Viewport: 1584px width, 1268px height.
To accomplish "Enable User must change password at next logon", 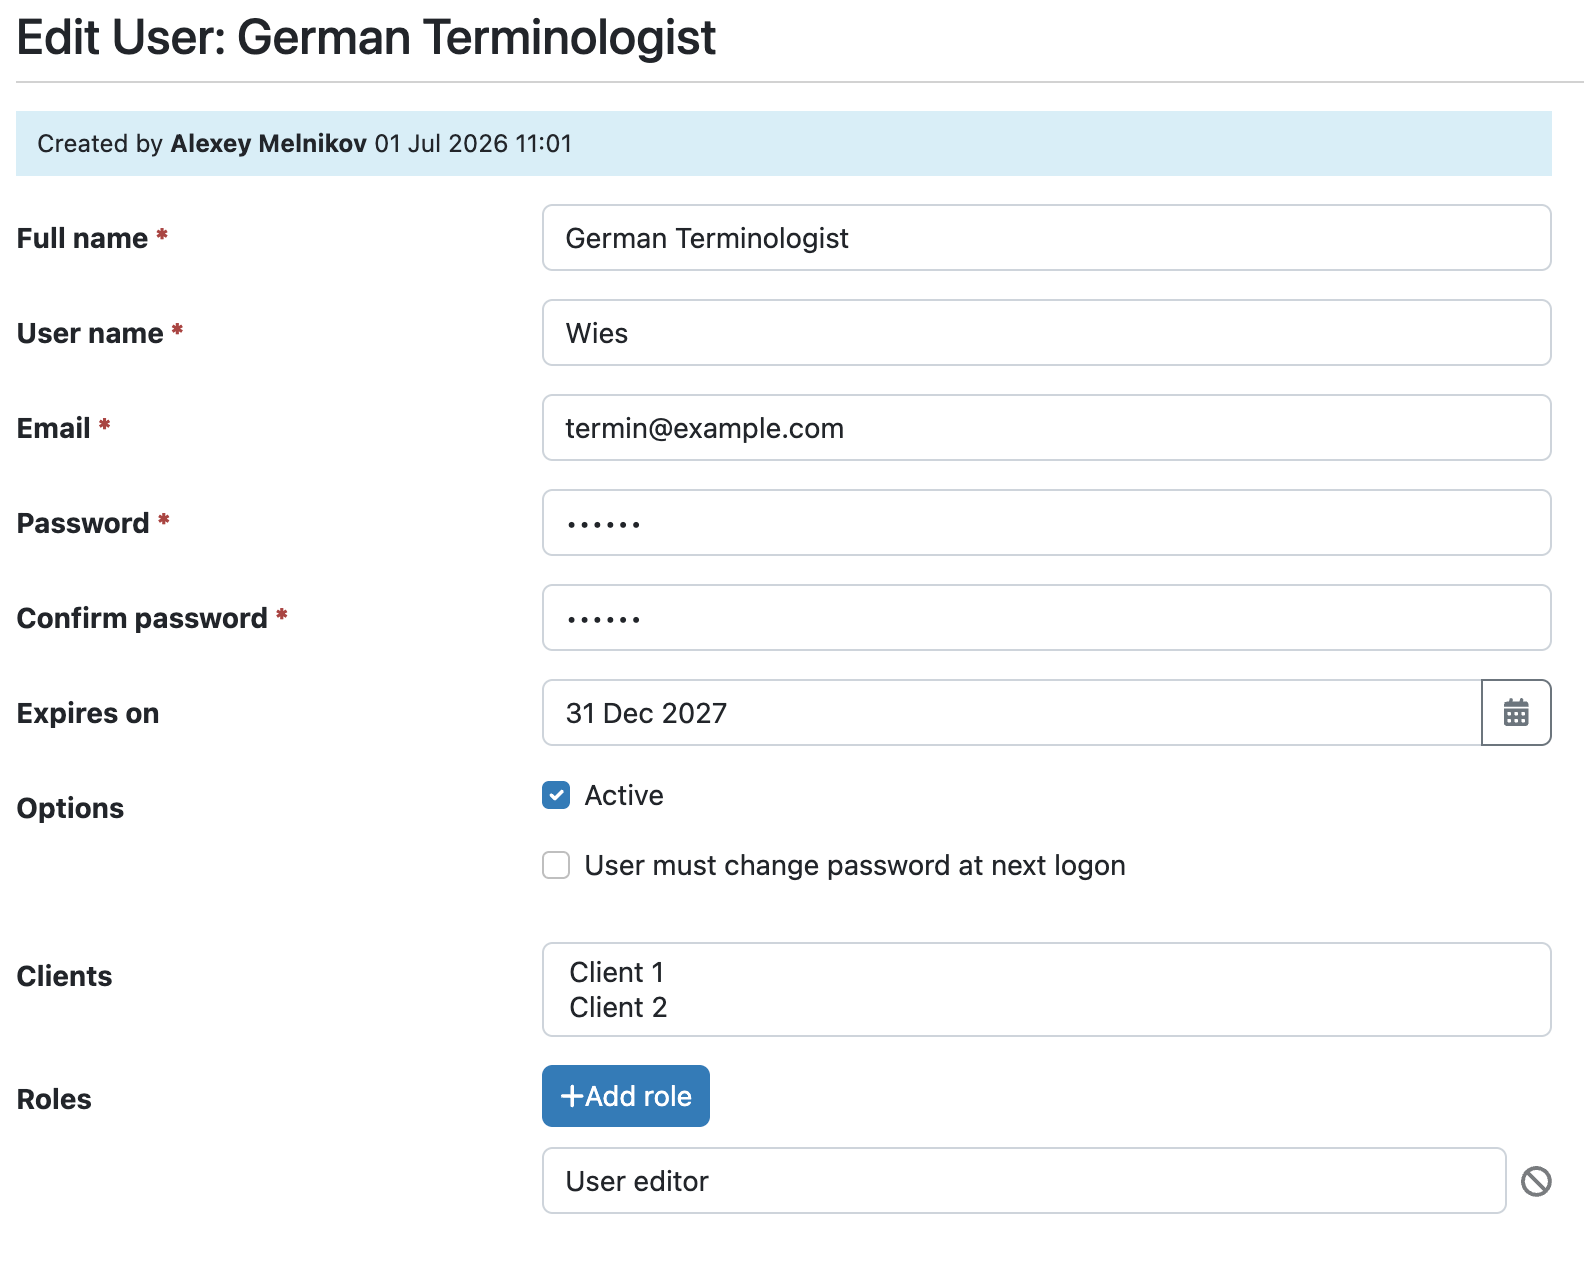I will [556, 865].
